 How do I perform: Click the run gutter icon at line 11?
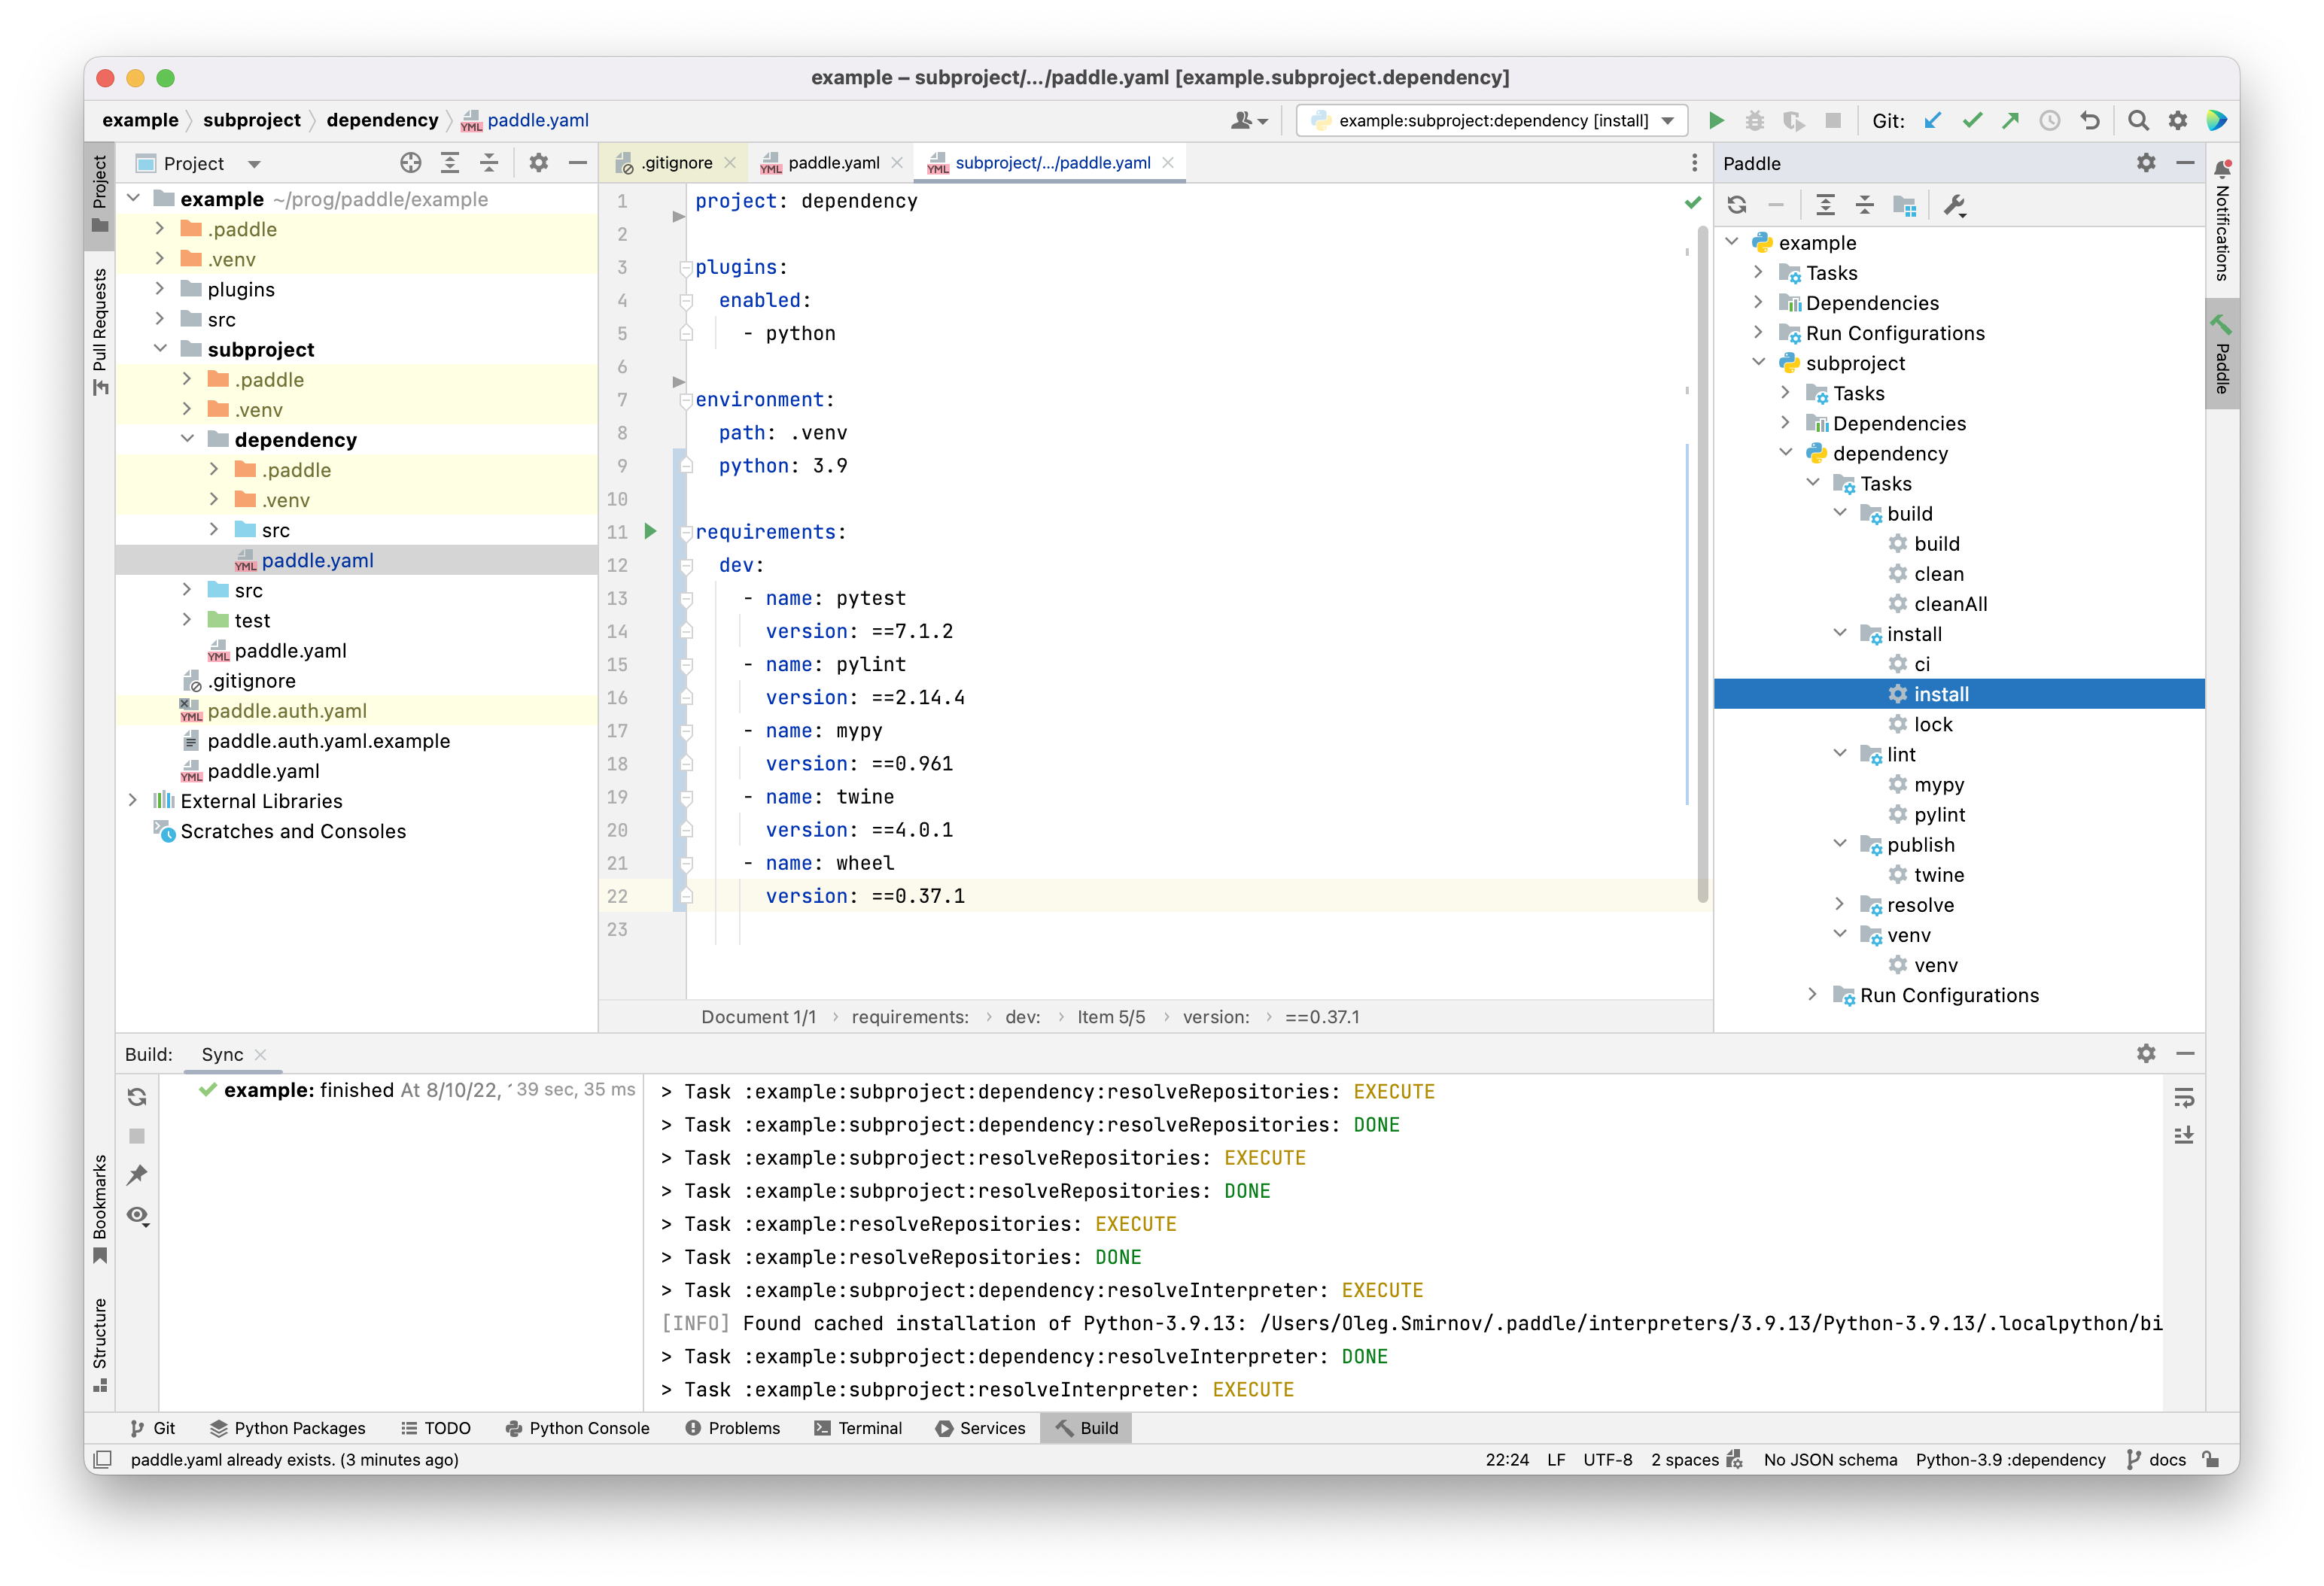click(650, 531)
